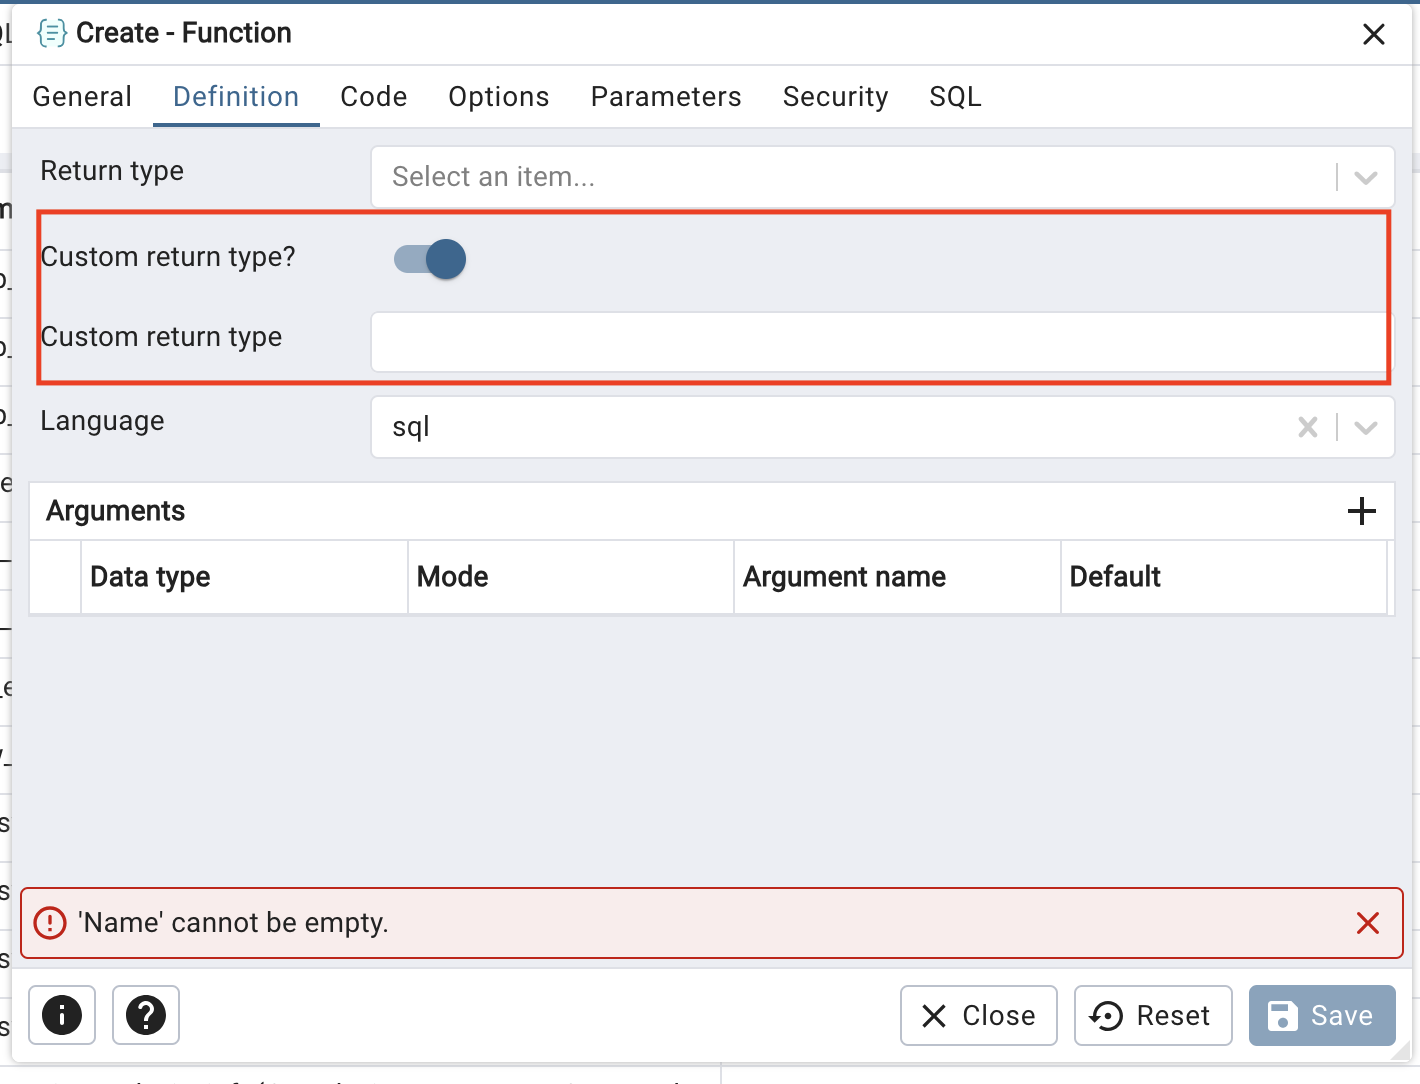This screenshot has width=1420, height=1084.
Task: Open the help question mark button
Action: (x=146, y=1015)
